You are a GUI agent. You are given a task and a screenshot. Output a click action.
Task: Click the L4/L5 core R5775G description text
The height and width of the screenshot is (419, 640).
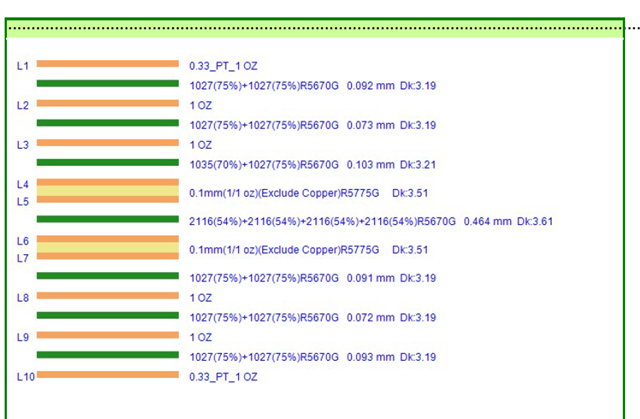point(284,193)
